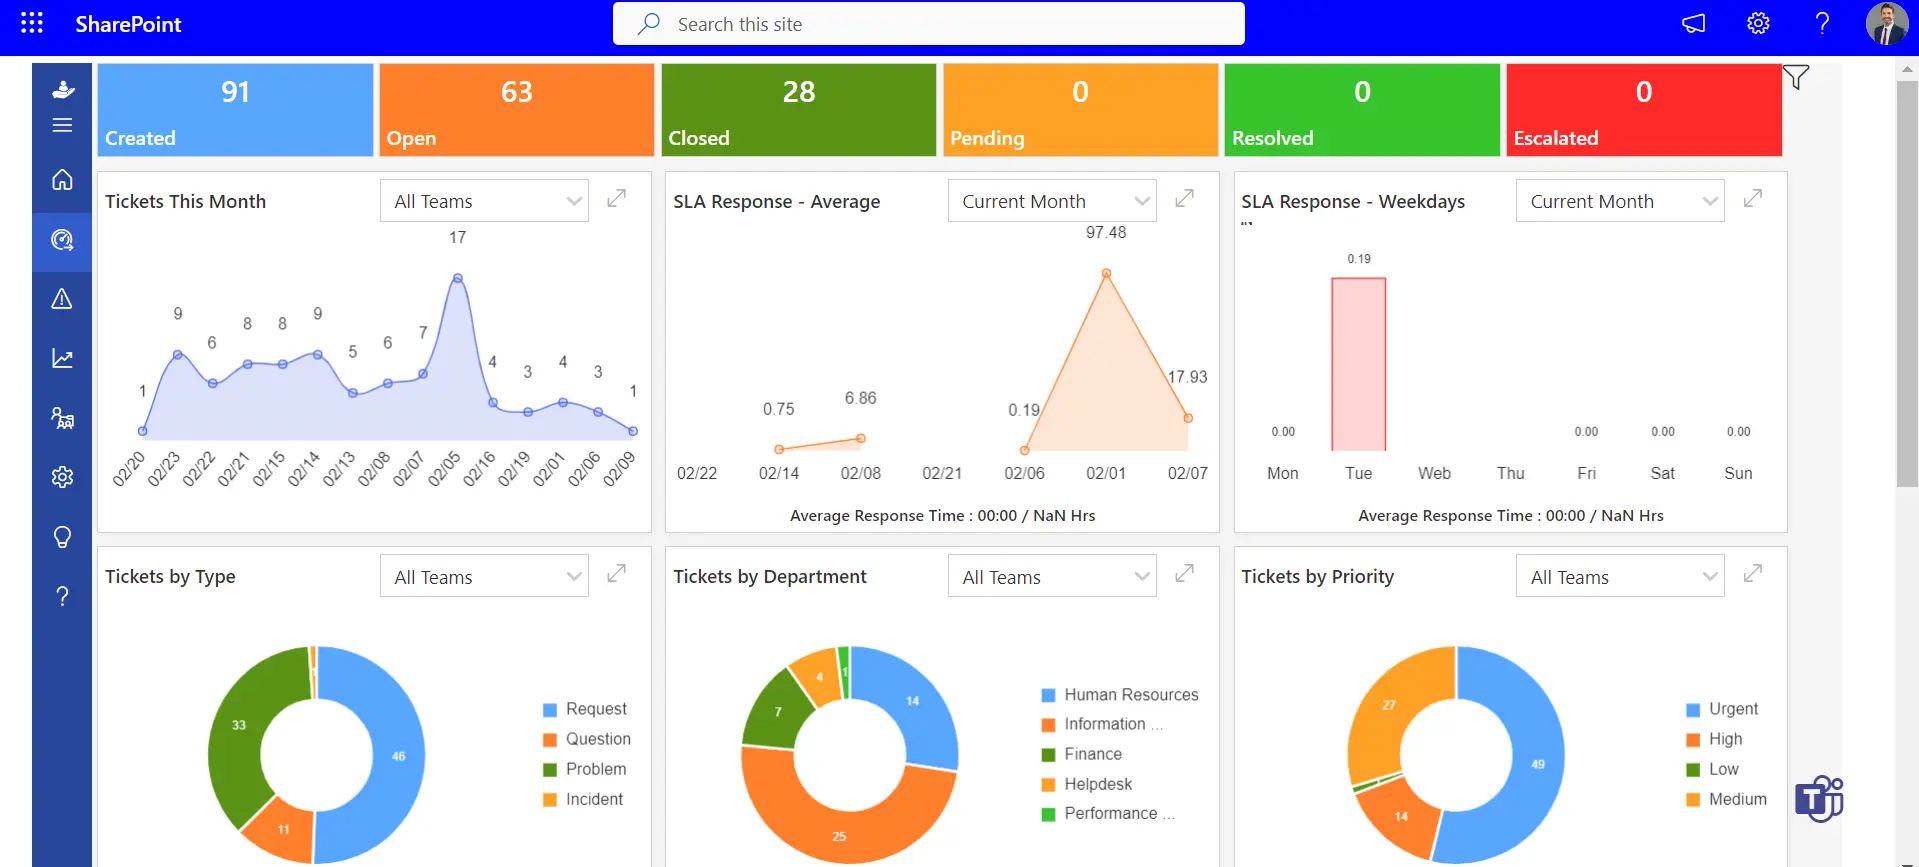1919x867 pixels.
Task: Toggle Low legend in Tickets by Priority
Action: 1712,769
